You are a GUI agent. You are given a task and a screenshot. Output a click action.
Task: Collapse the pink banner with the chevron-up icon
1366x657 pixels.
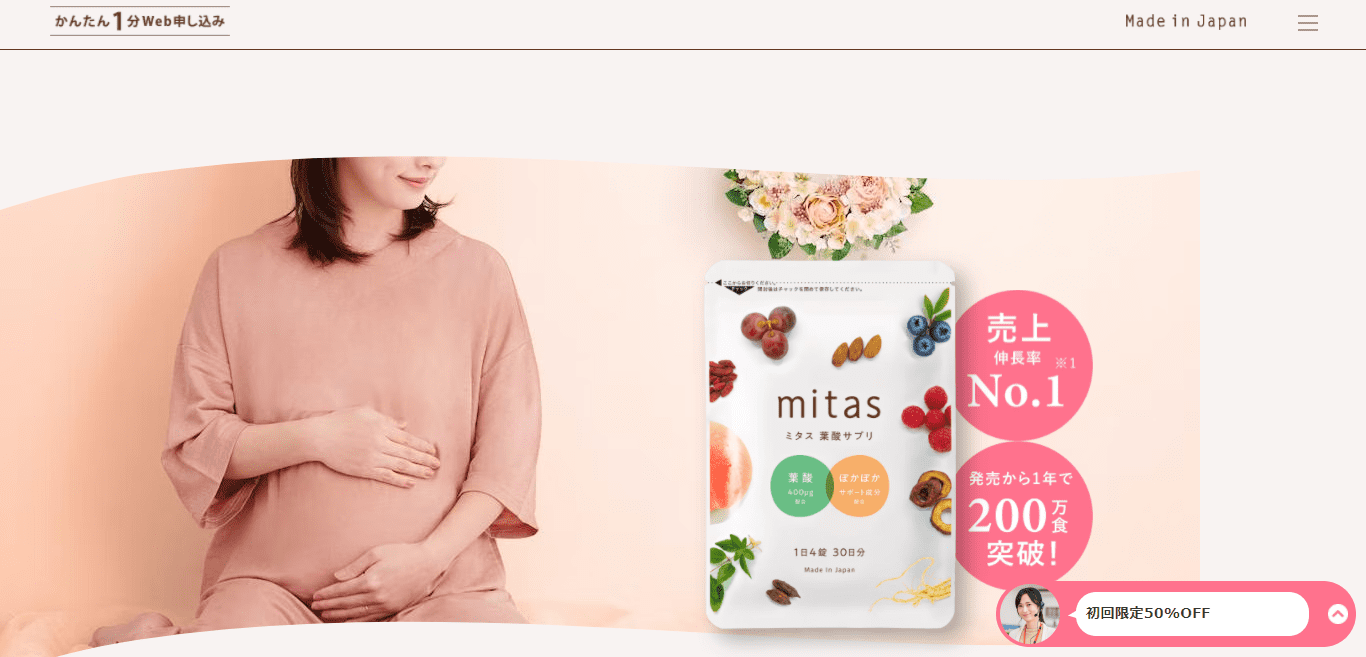[x=1337, y=614]
